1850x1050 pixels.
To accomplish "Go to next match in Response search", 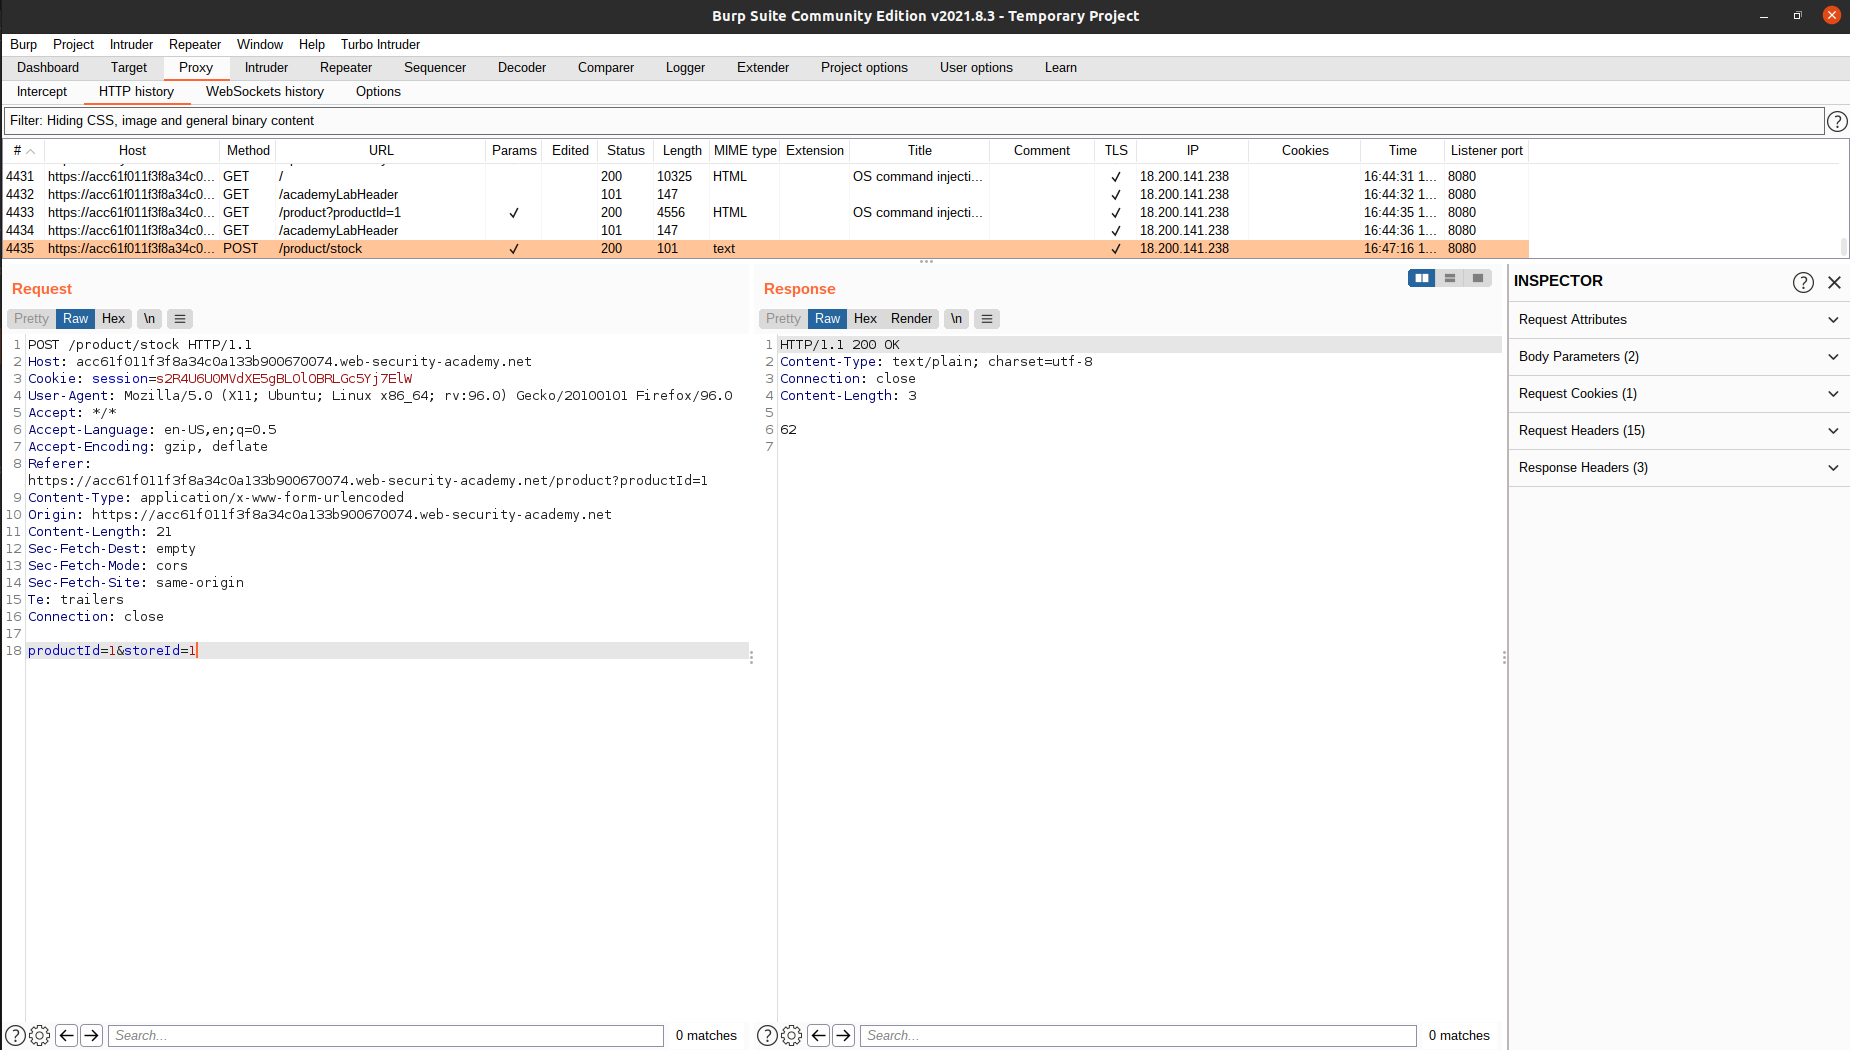I will click(x=843, y=1035).
